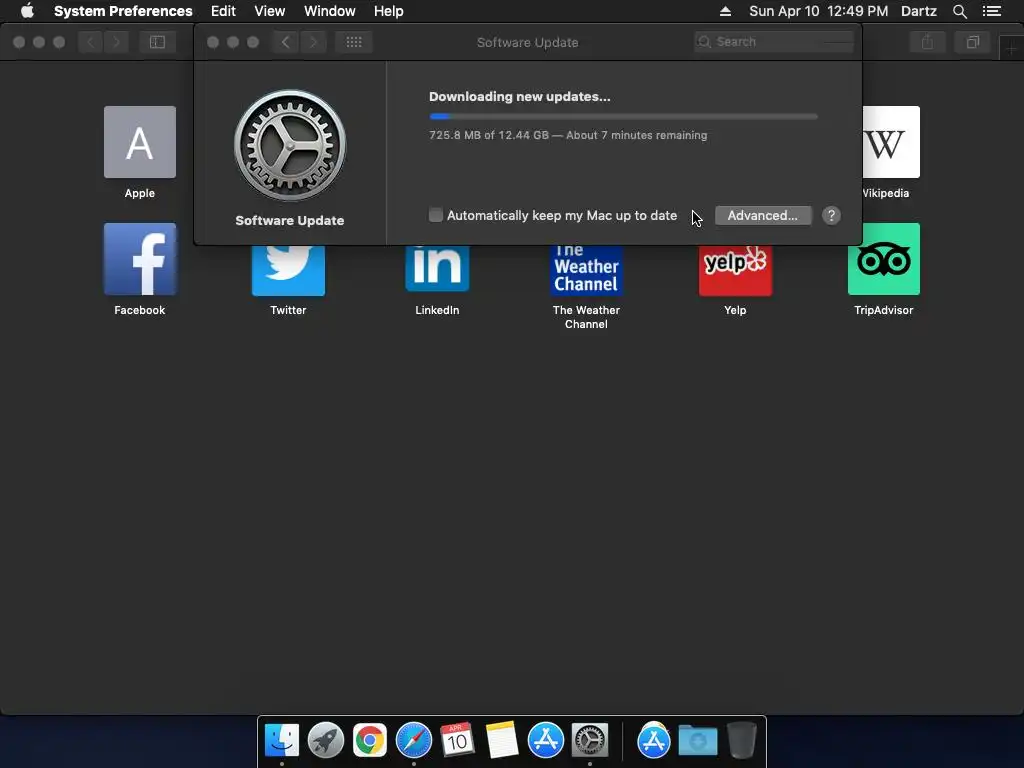1024x768 pixels.
Task: Open the Facebook favorite in Safari
Action: point(140,259)
